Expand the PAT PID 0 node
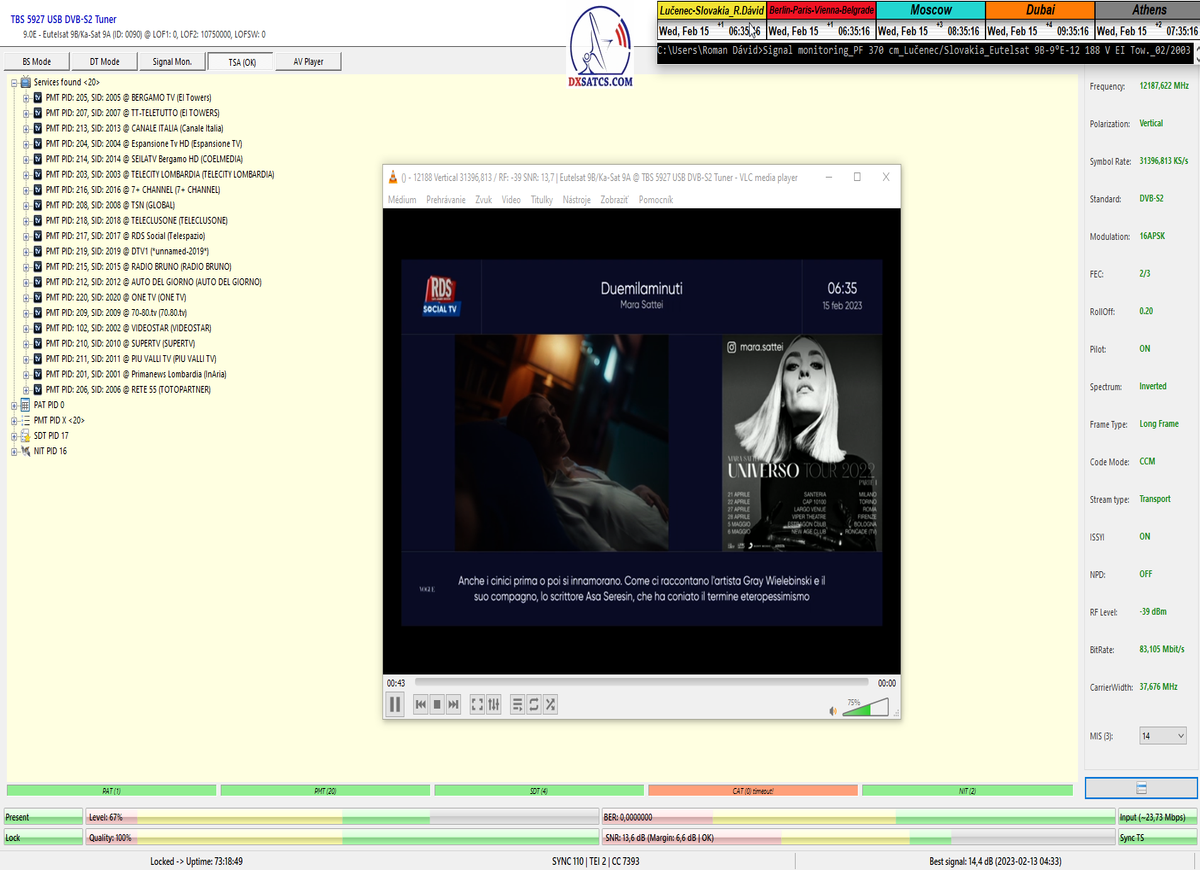Image resolution: width=1200 pixels, height=870 pixels. pos(14,405)
